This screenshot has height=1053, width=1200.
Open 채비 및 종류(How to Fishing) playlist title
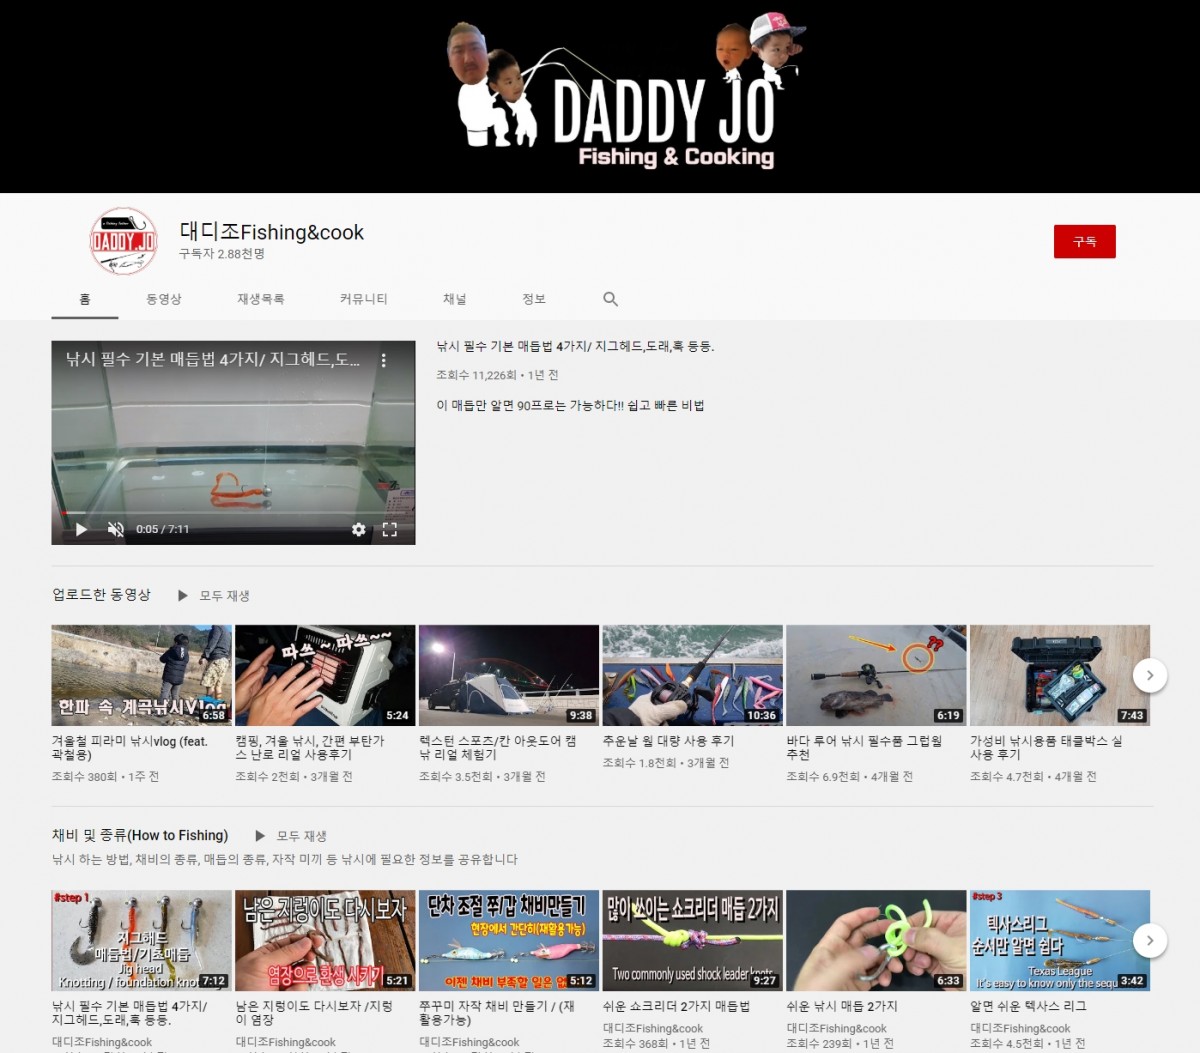(x=140, y=835)
